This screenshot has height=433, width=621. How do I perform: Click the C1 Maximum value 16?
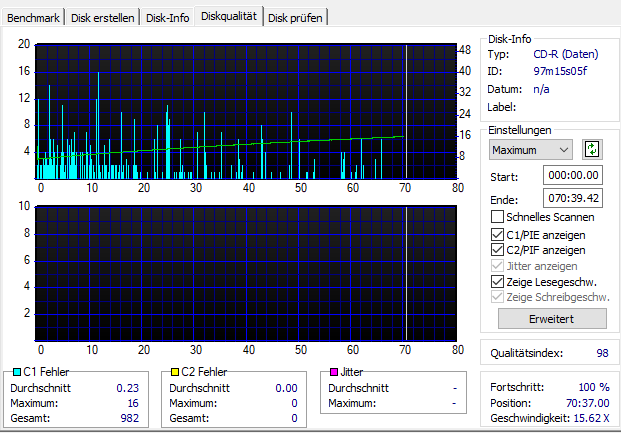click(x=133, y=403)
